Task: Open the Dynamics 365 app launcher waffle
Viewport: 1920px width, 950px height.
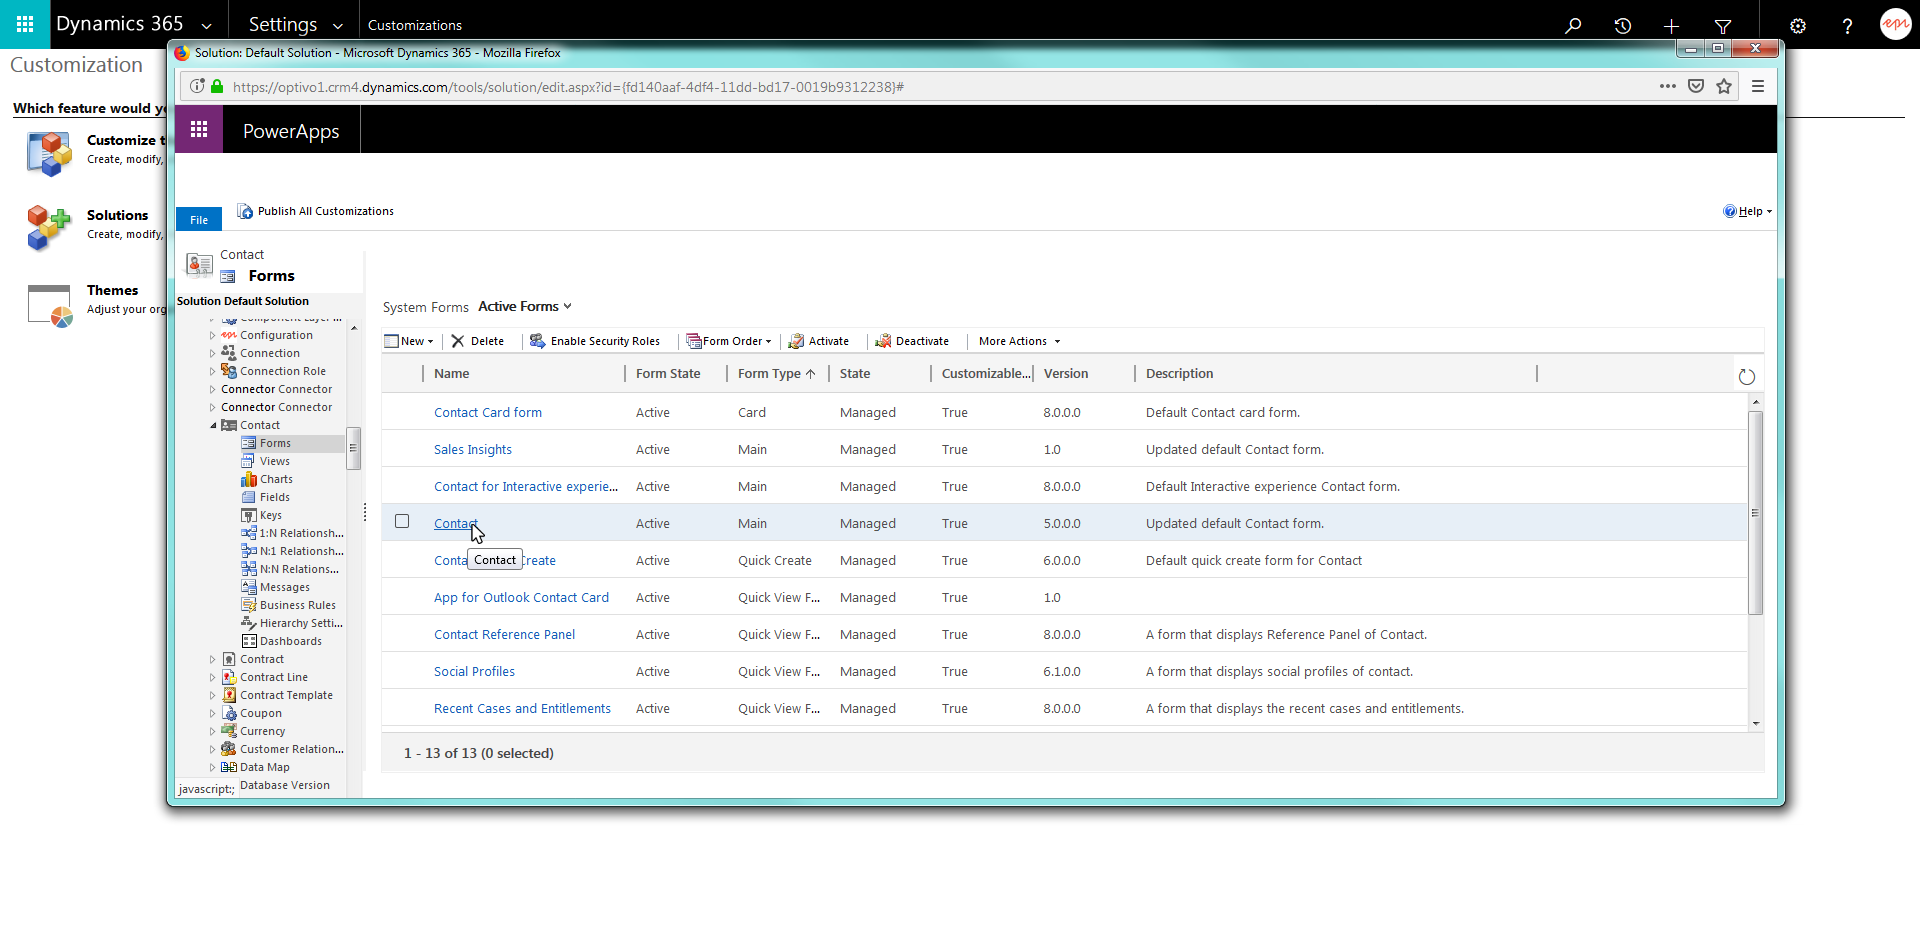Action: click(25, 24)
